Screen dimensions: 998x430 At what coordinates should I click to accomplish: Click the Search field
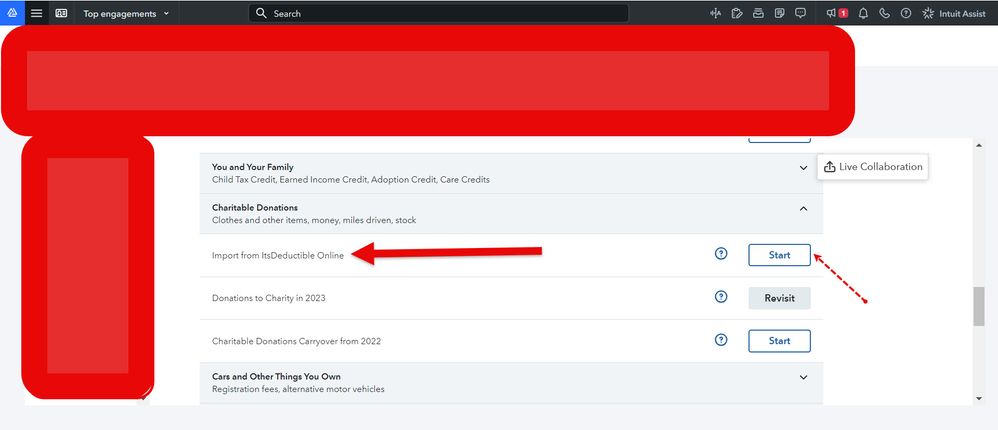[439, 13]
